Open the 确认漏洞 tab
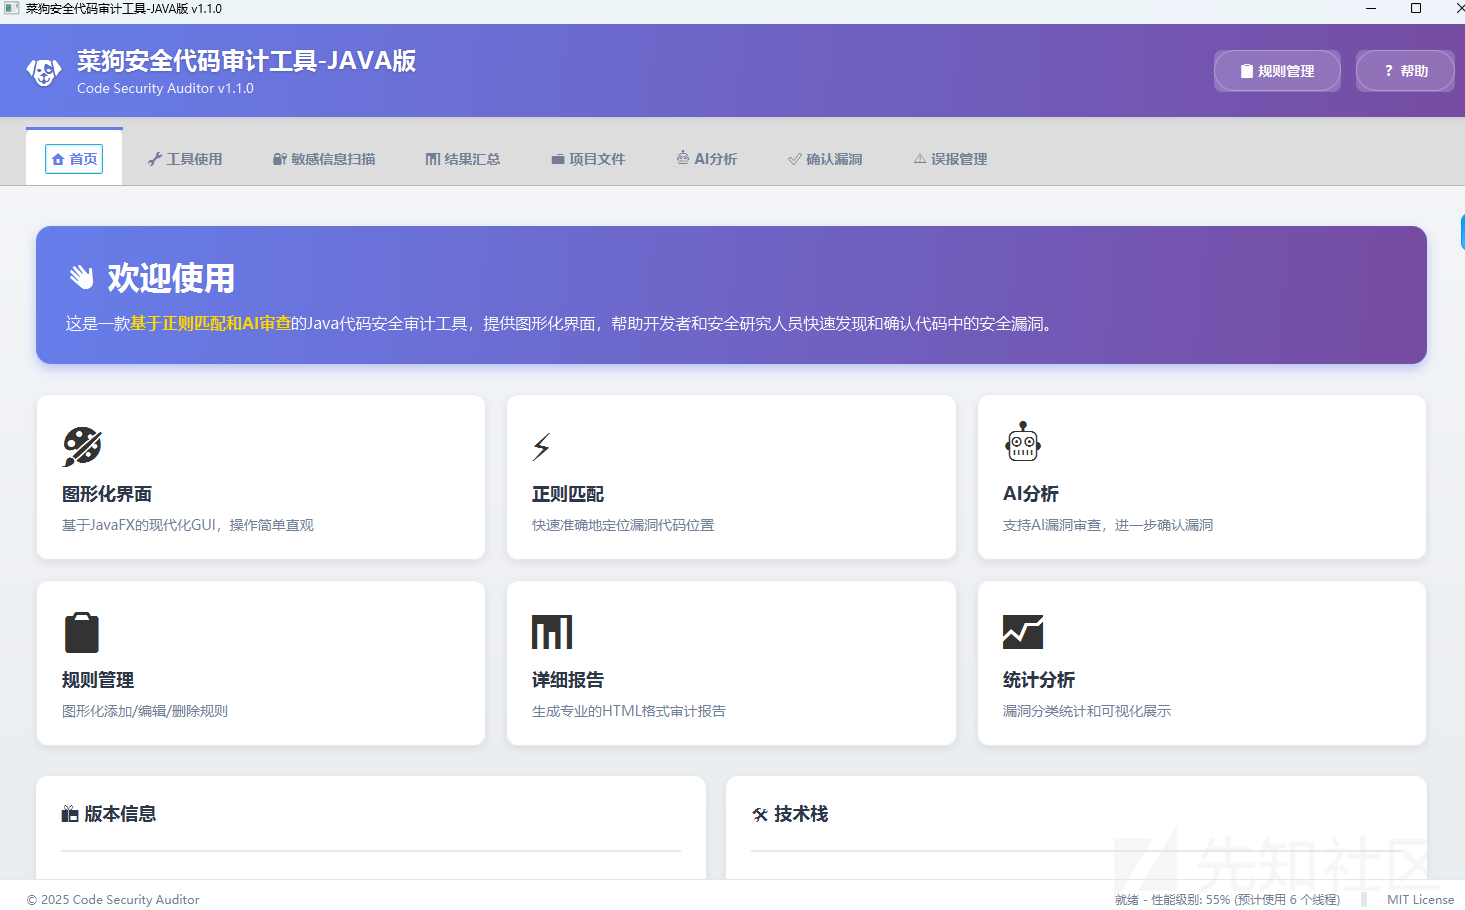 coord(825,159)
